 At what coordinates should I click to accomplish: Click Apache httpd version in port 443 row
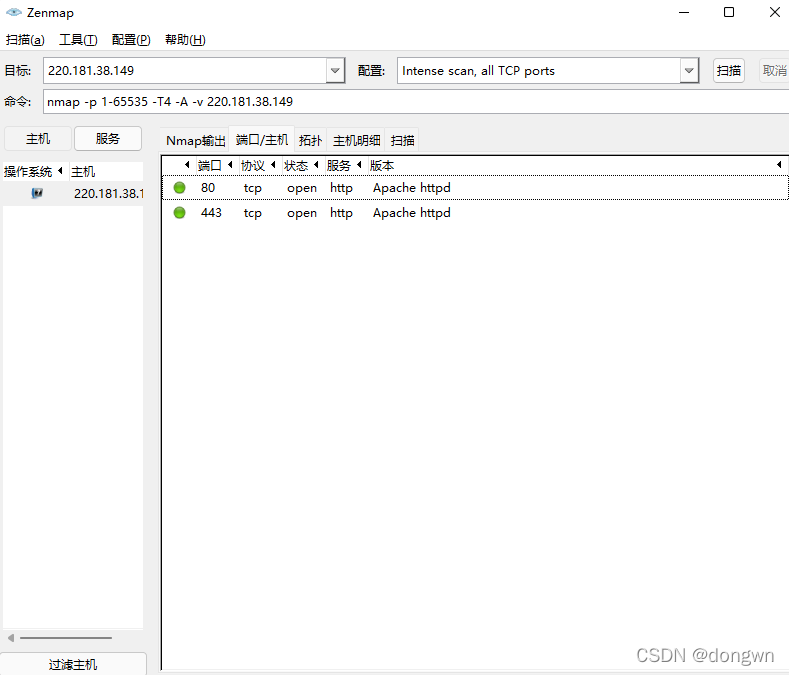pyautogui.click(x=412, y=213)
